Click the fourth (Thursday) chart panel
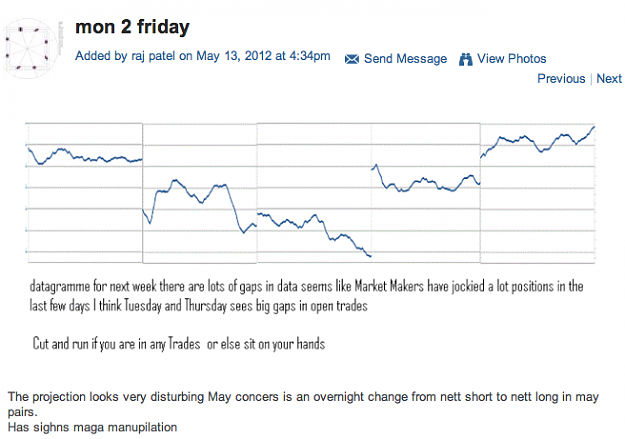 click(426, 193)
